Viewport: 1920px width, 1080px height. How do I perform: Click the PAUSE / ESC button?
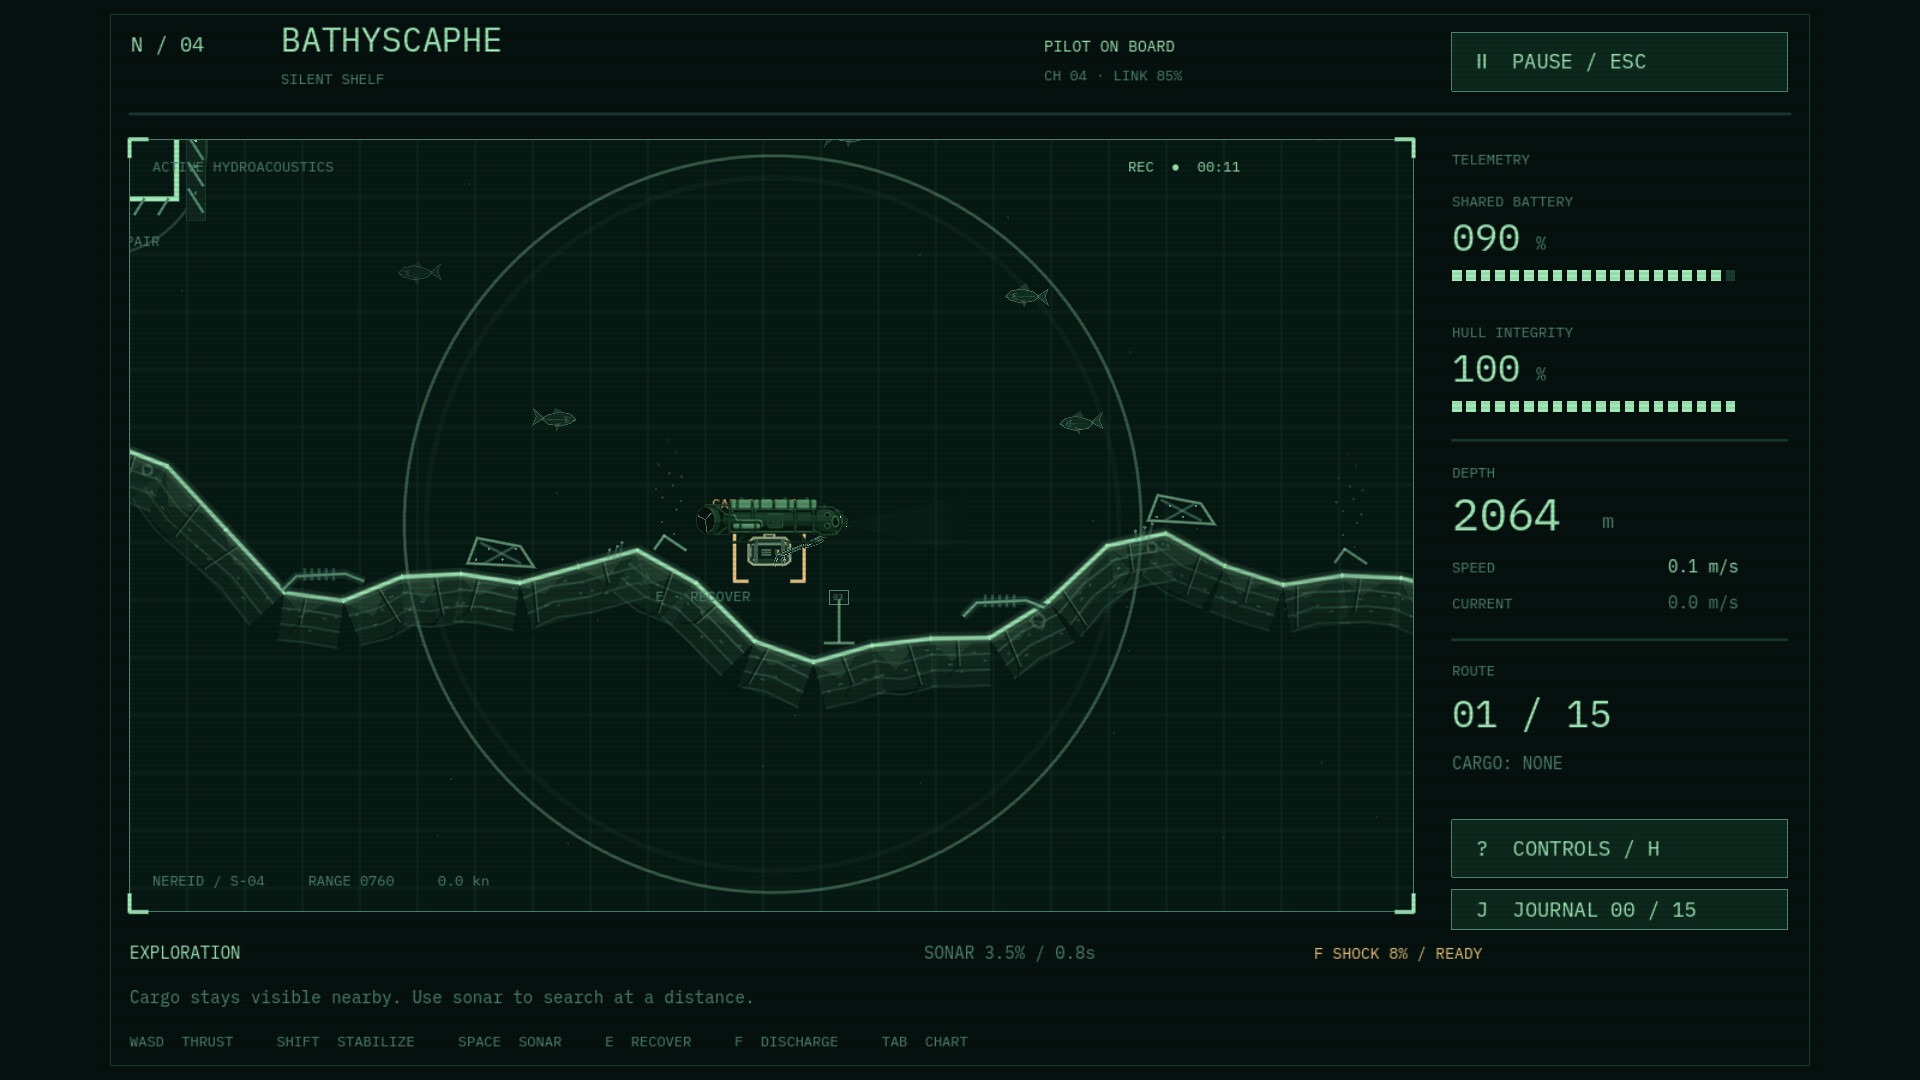[1619, 62]
